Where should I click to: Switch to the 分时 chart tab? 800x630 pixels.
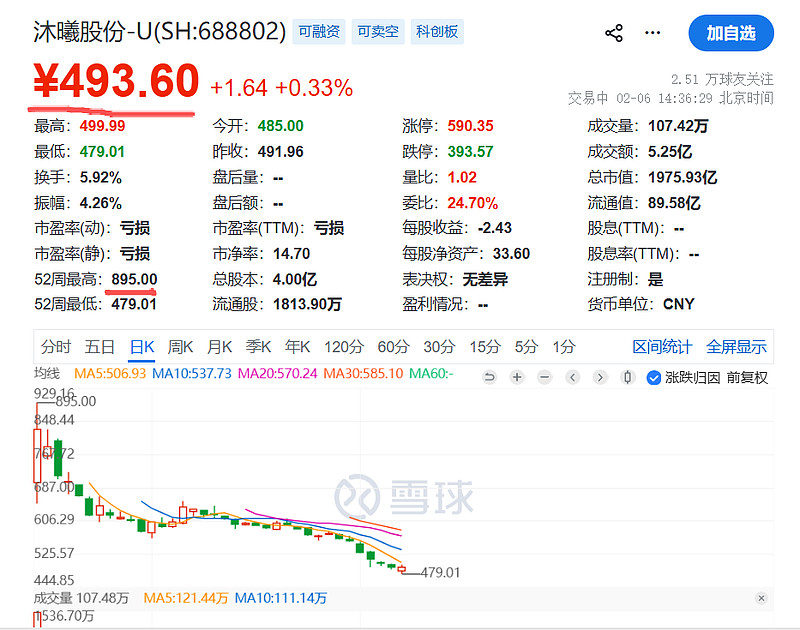pos(56,347)
